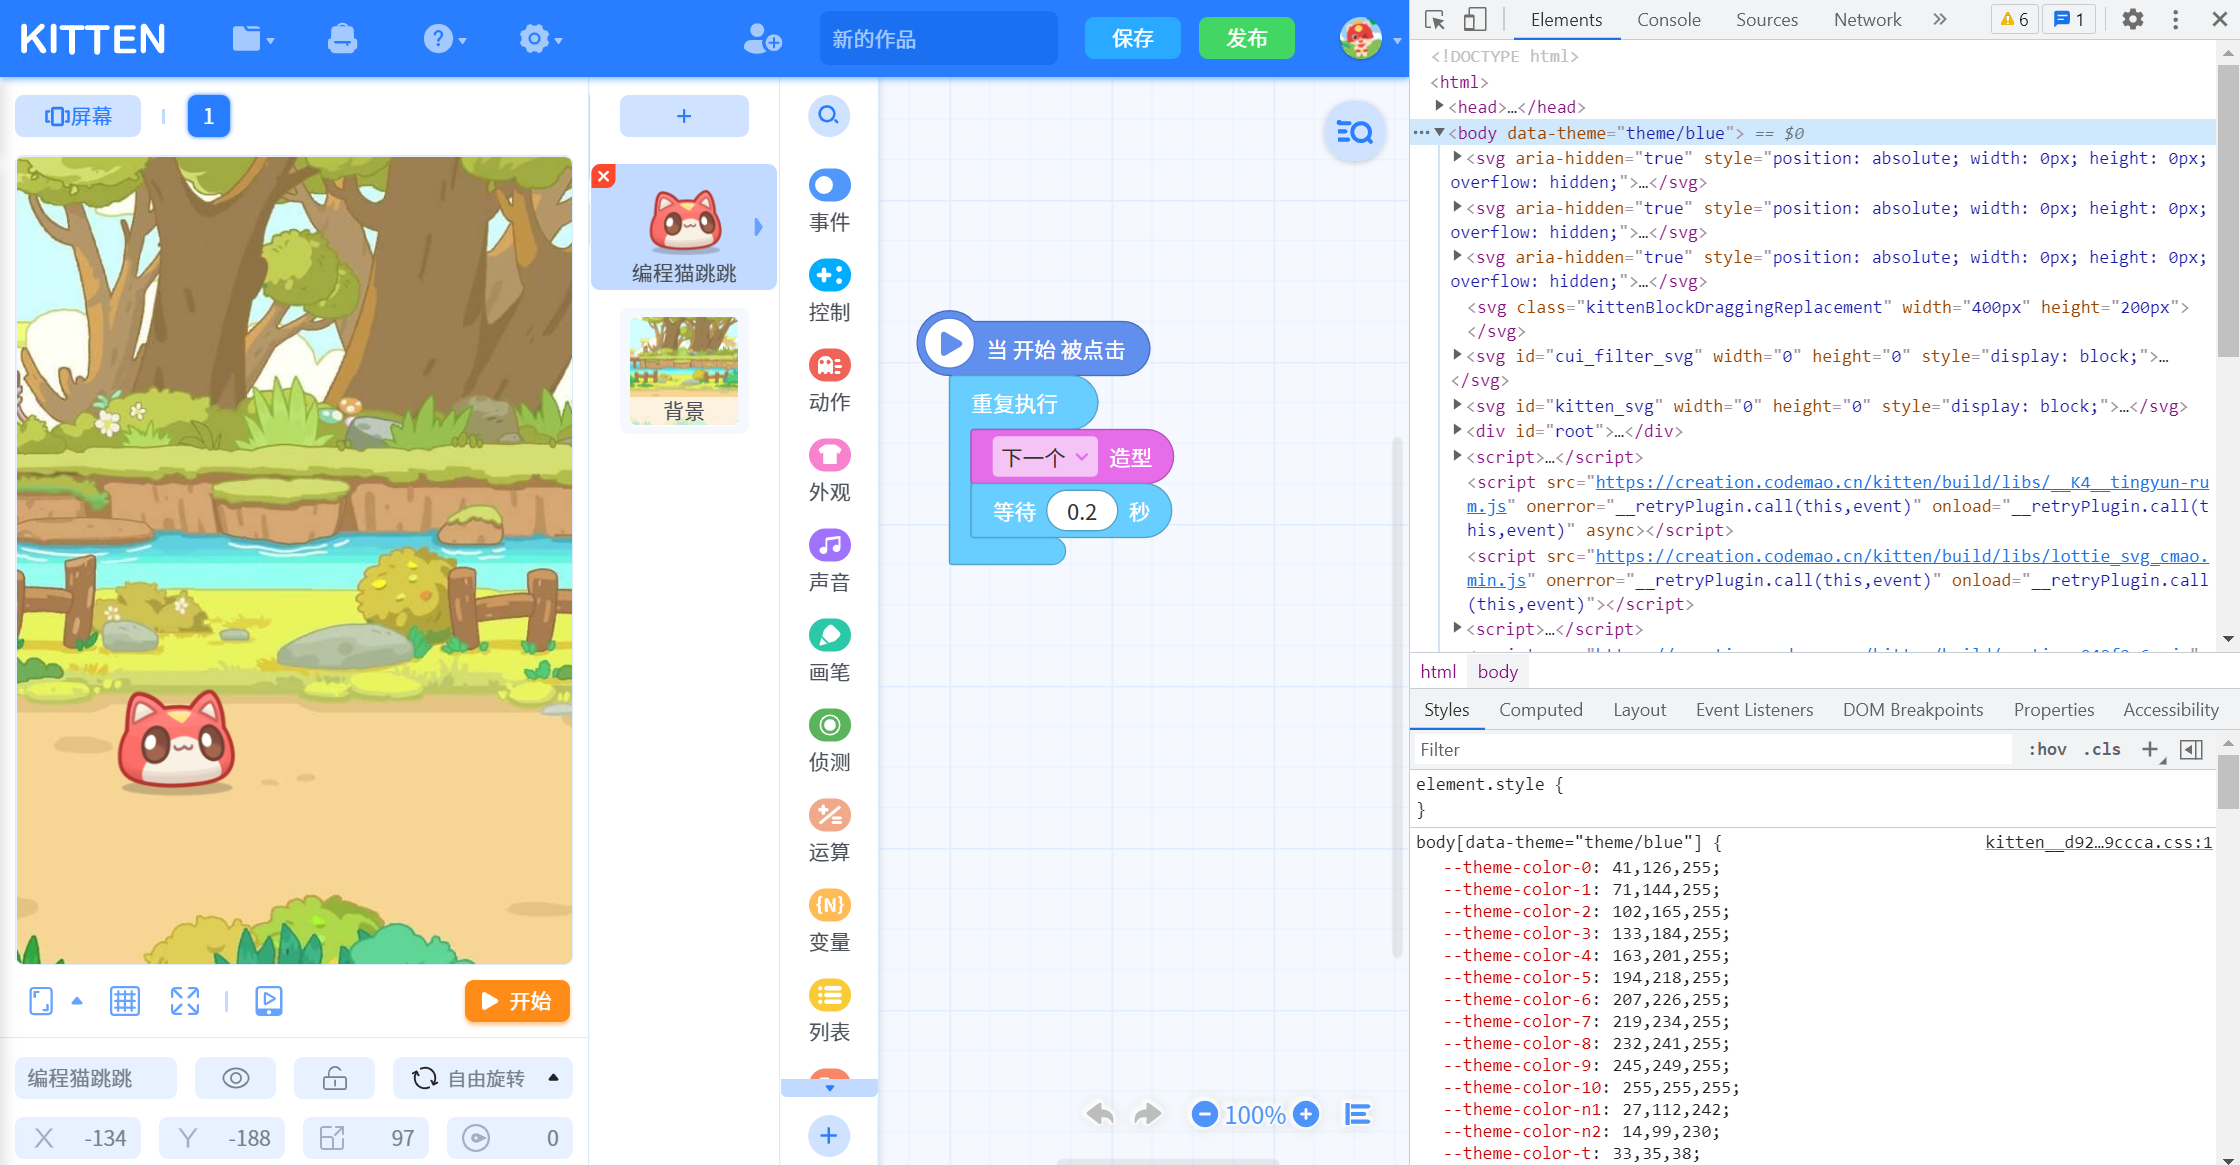Click the orange 开始 start button
This screenshot has width=2240, height=1165.
pyautogui.click(x=517, y=1001)
